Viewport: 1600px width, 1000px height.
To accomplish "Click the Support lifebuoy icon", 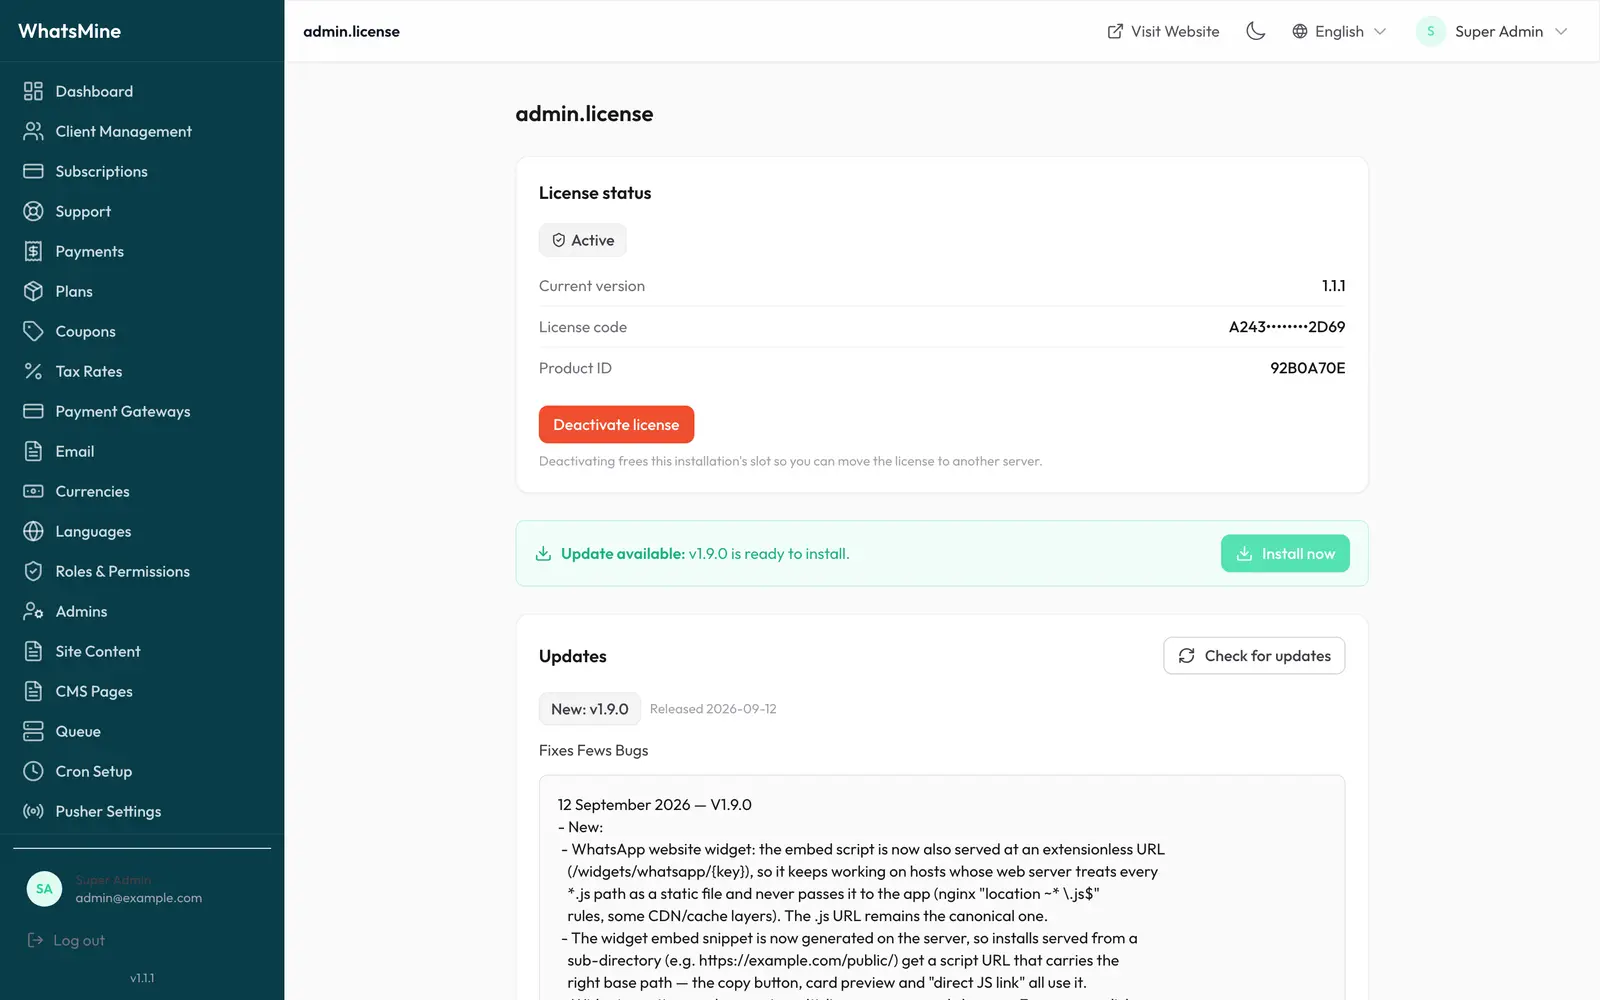I will (33, 211).
